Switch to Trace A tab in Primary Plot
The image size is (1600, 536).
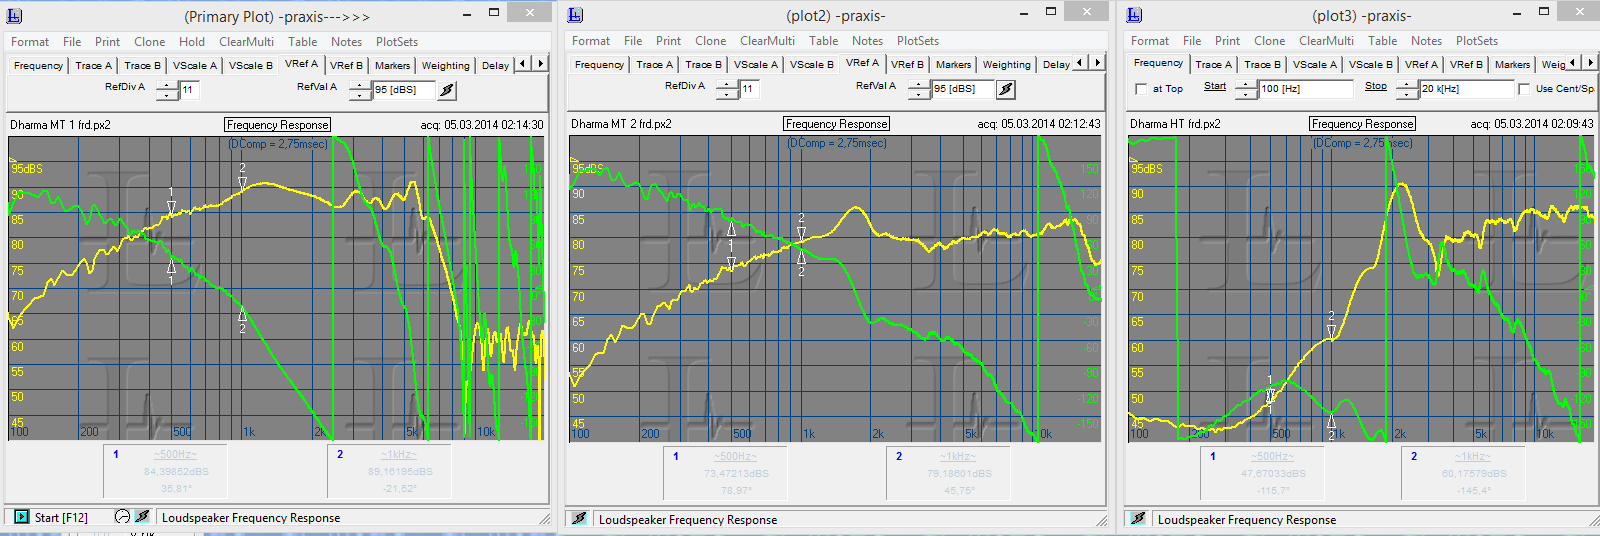point(94,66)
